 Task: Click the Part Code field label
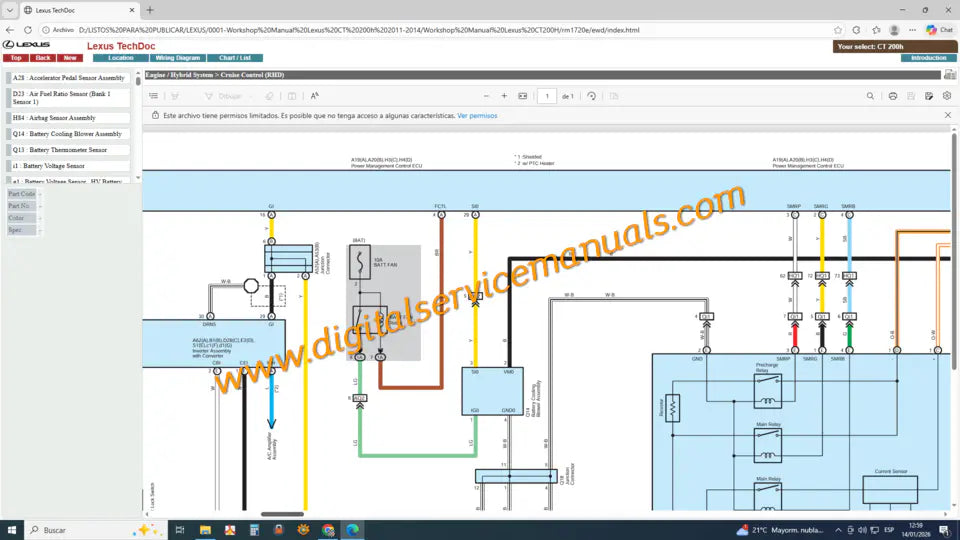tap(21, 193)
